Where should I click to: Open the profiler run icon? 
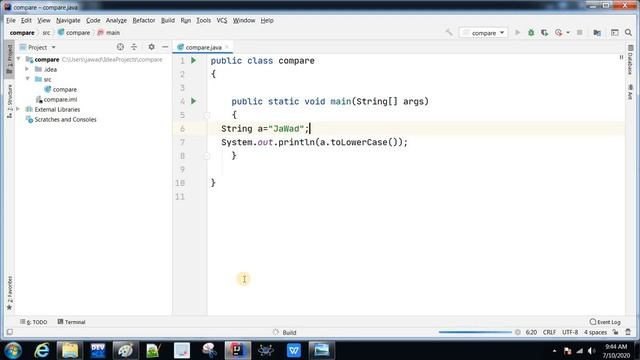pyautogui.click(x=558, y=32)
